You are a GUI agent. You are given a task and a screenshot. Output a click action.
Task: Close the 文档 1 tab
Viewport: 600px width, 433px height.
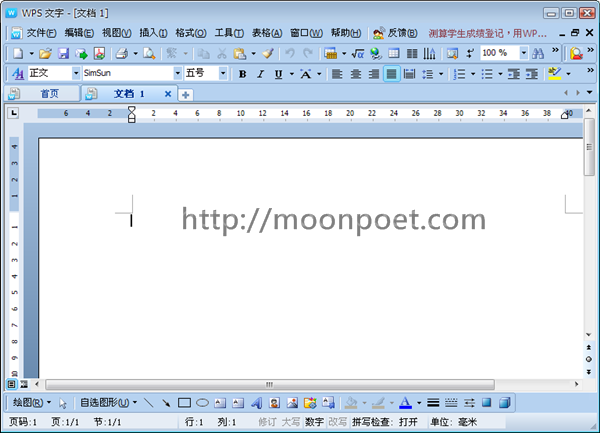point(168,94)
